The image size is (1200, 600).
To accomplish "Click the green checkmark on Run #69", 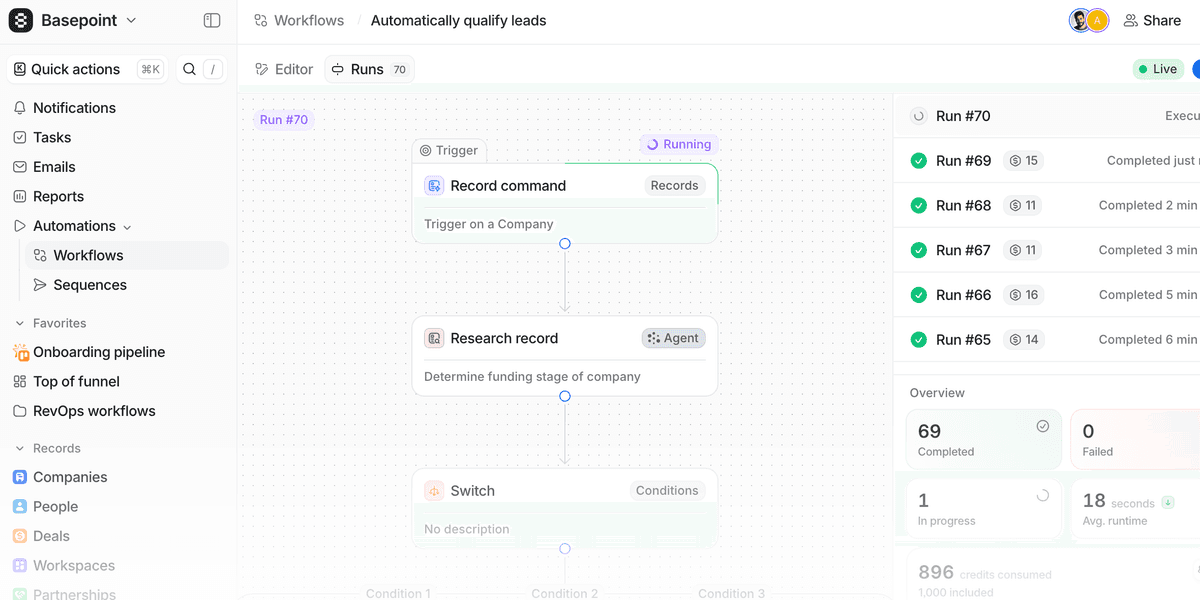I will (918, 161).
